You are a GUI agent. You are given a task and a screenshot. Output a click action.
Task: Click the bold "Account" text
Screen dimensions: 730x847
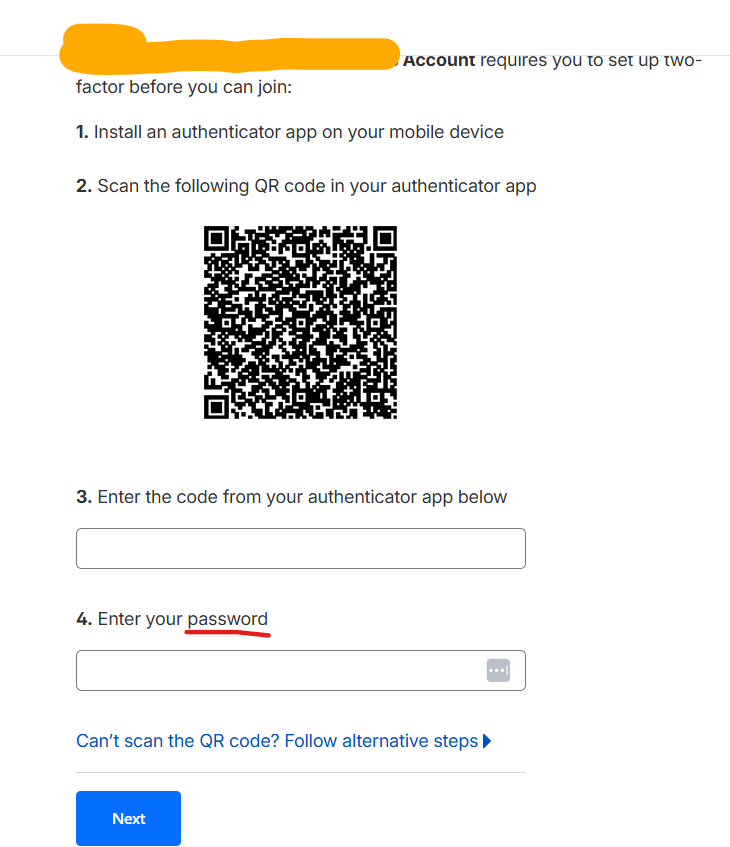click(438, 60)
